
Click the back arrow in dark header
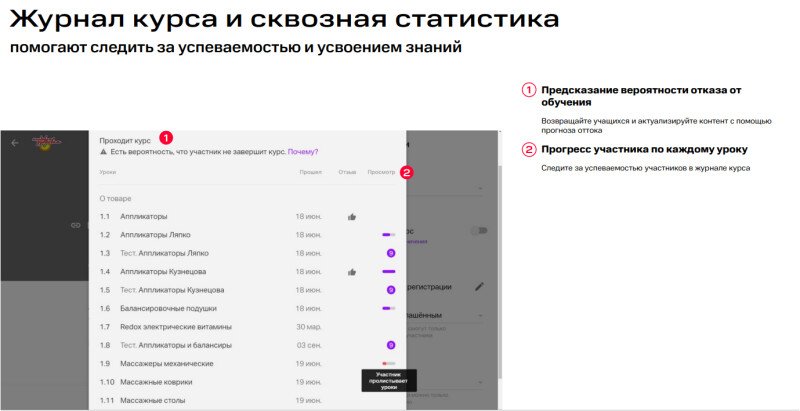click(x=15, y=143)
